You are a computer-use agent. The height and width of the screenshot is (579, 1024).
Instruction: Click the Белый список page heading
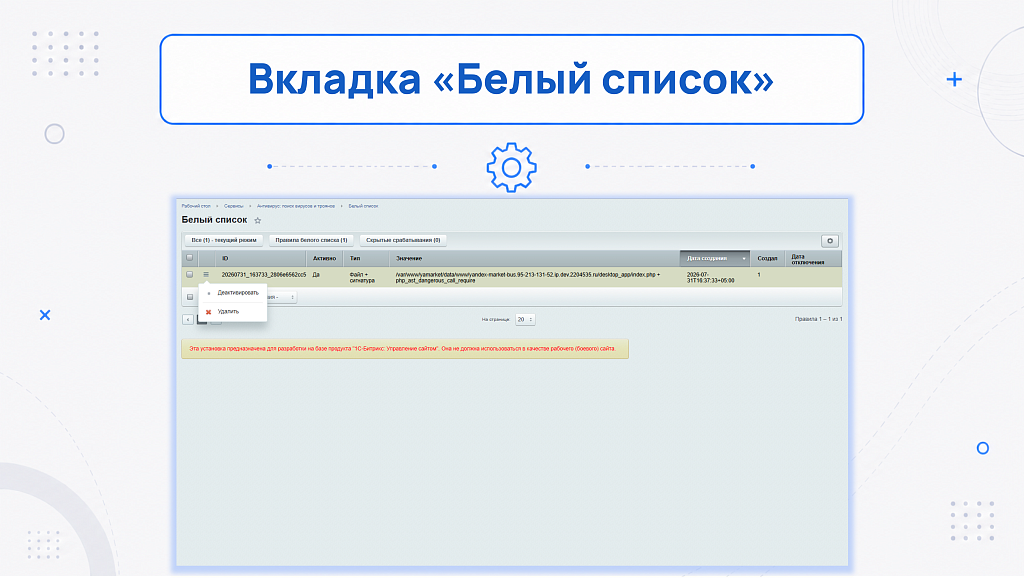click(214, 220)
